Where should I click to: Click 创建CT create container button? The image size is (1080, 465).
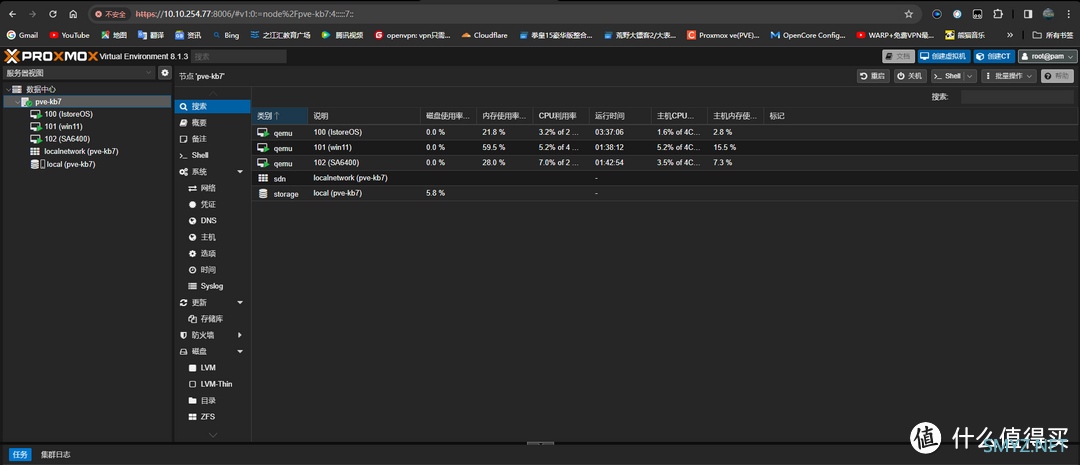[994, 56]
